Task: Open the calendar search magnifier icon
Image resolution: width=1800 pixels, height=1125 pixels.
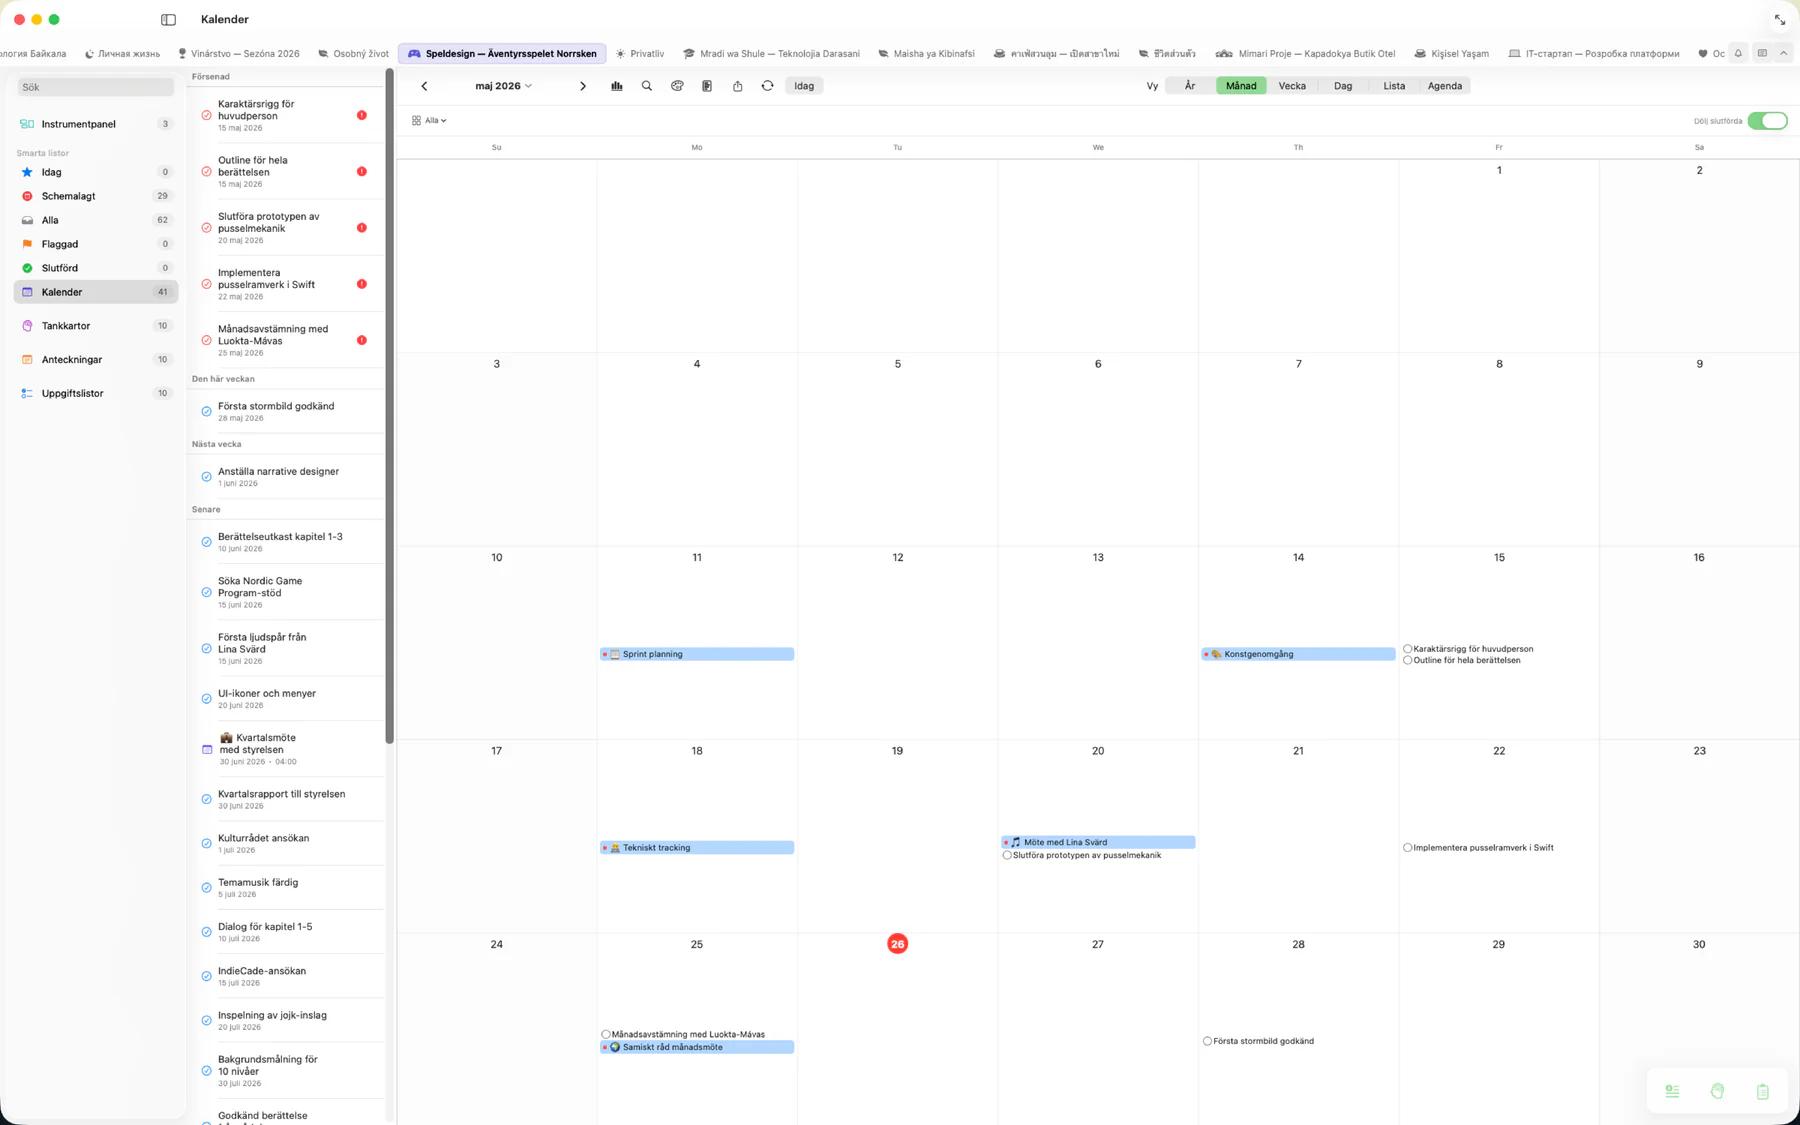Action: pyautogui.click(x=647, y=86)
